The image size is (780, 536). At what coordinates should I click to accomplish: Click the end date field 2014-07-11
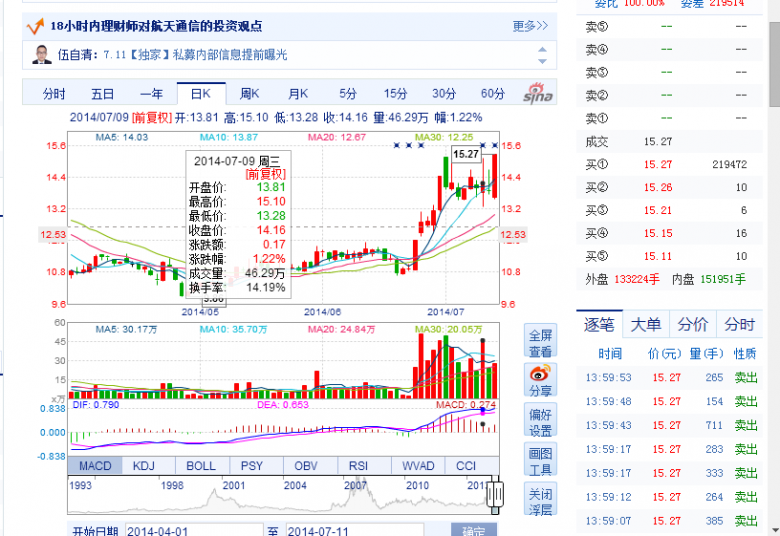(355, 531)
